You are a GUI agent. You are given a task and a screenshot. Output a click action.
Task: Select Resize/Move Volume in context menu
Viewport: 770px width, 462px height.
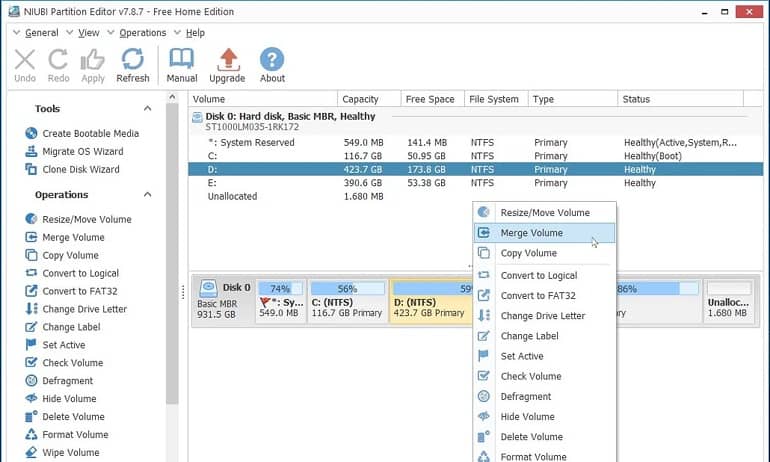tap(545, 213)
